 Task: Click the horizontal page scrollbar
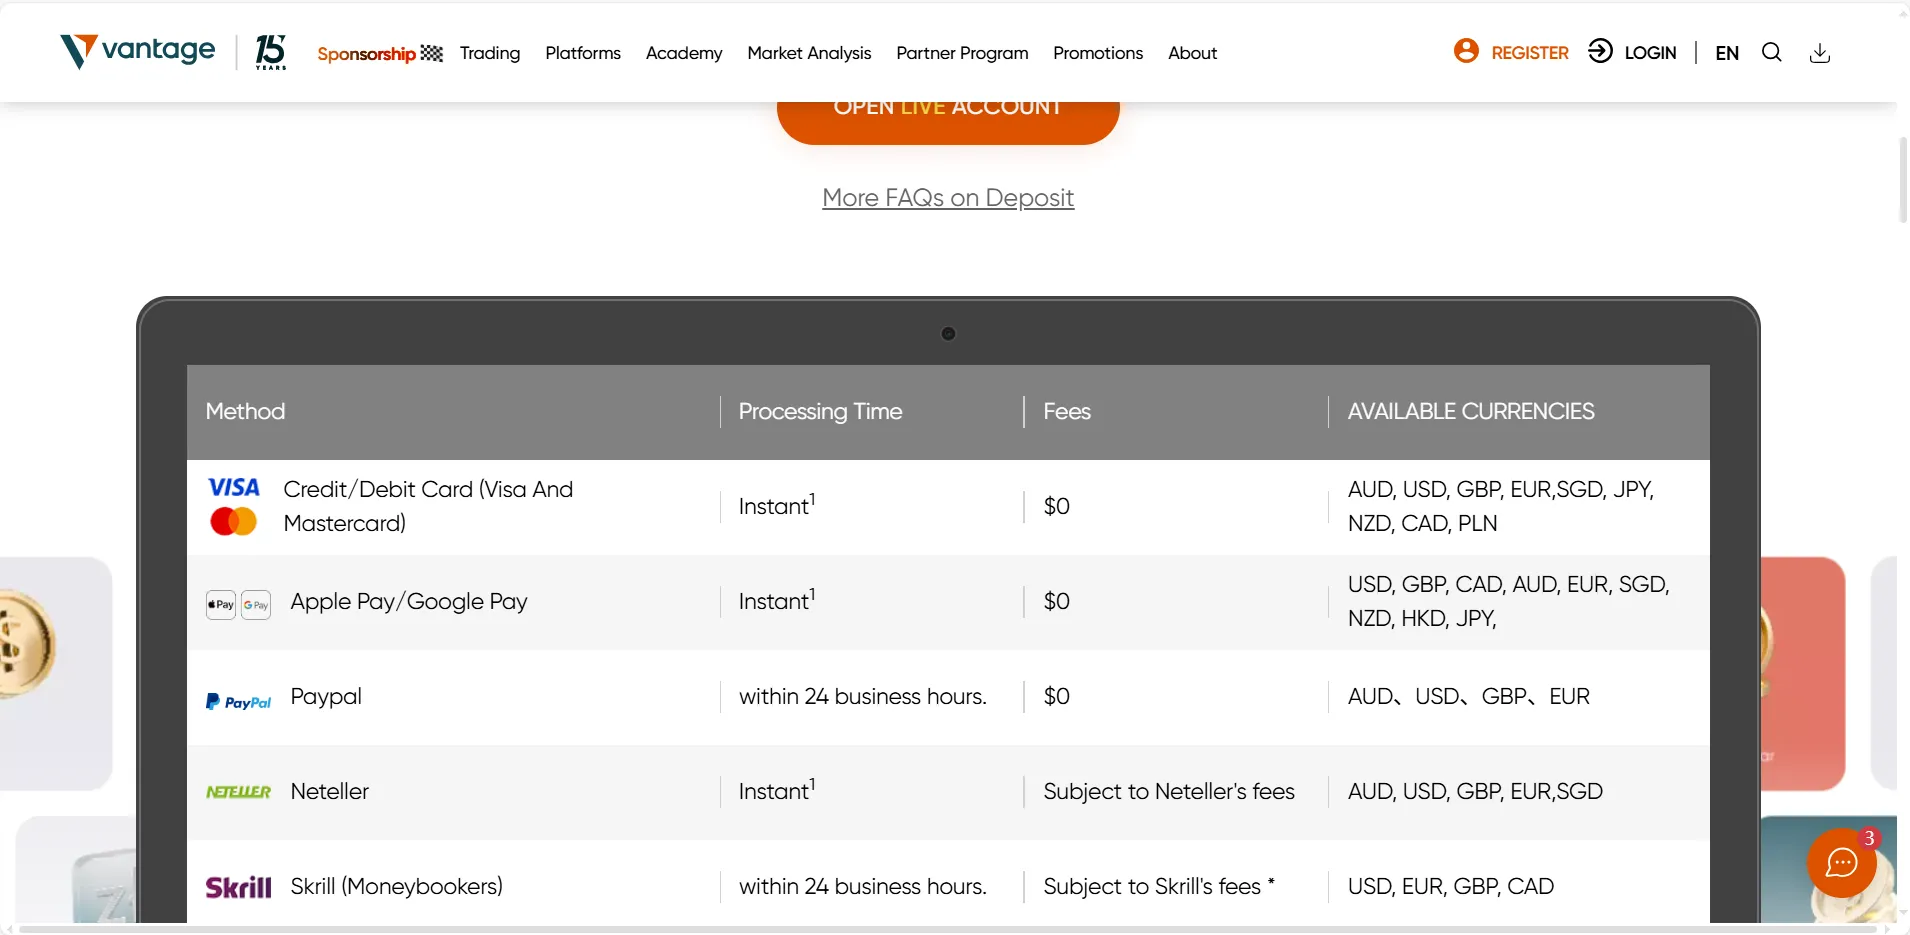pyautogui.click(x=948, y=929)
